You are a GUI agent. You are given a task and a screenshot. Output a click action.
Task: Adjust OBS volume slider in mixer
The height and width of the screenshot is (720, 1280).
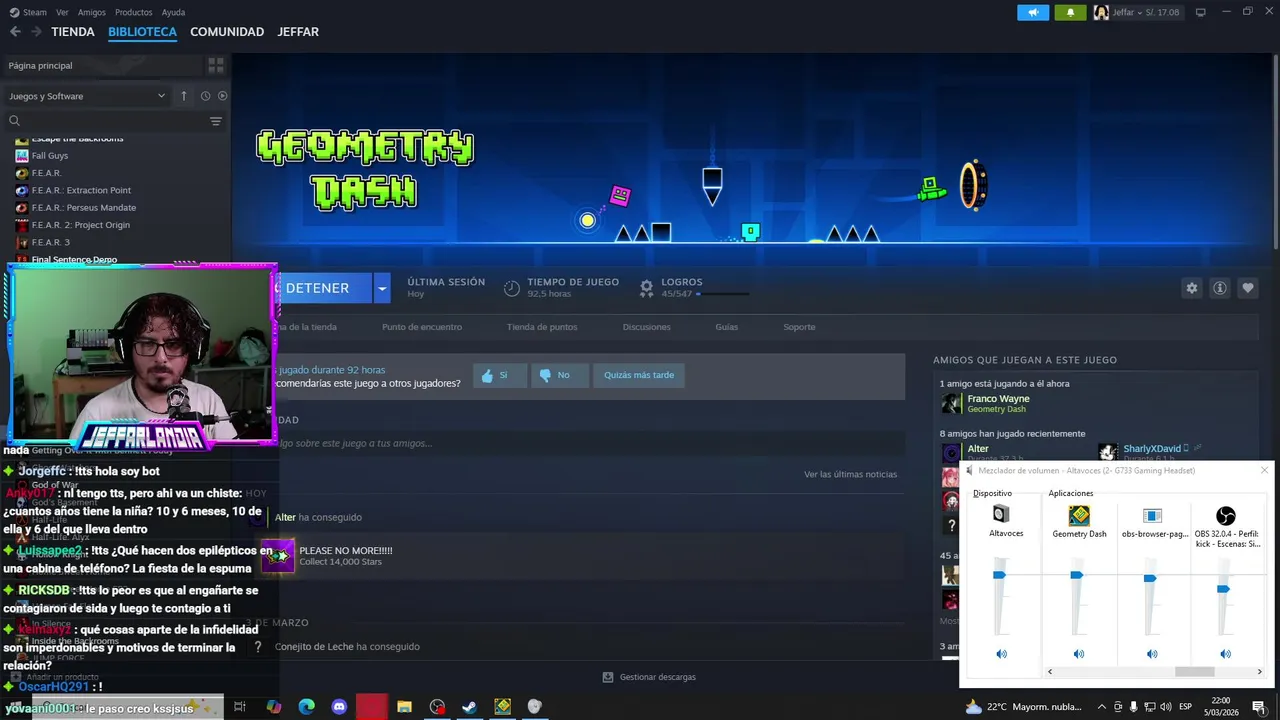(1223, 589)
